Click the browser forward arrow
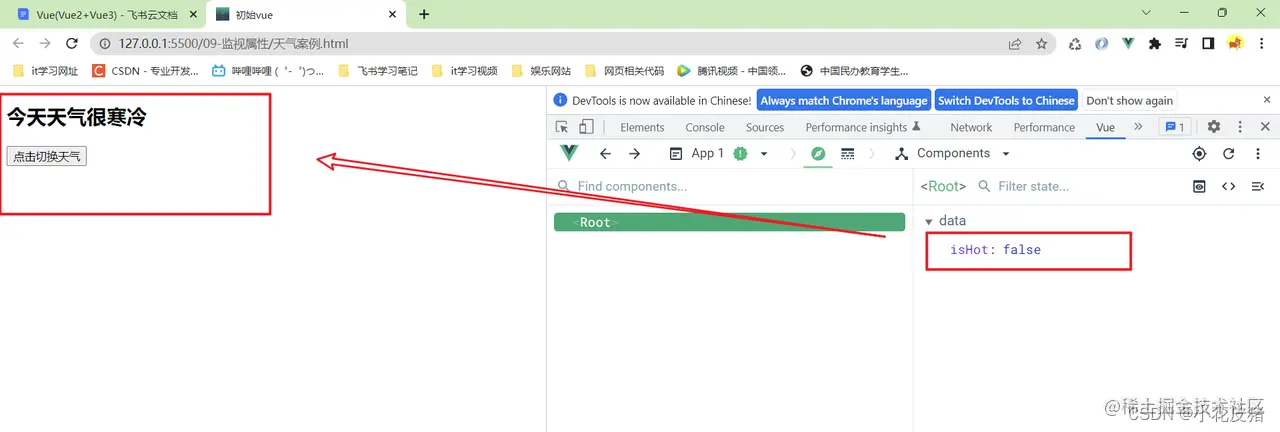Viewport: 1280px width, 432px height. pos(45,44)
